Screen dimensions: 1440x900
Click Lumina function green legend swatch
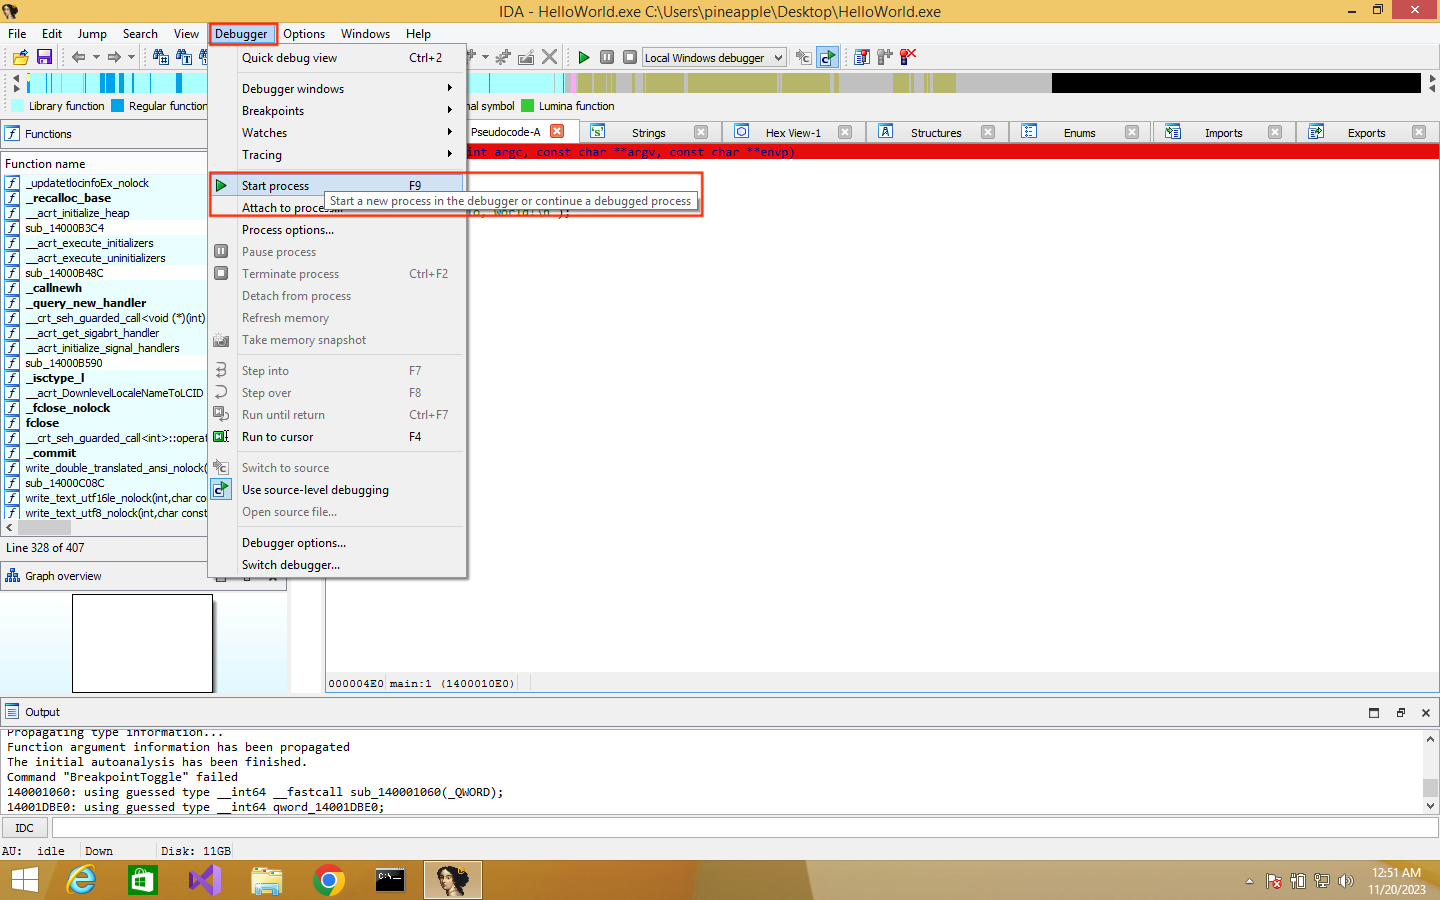click(528, 106)
